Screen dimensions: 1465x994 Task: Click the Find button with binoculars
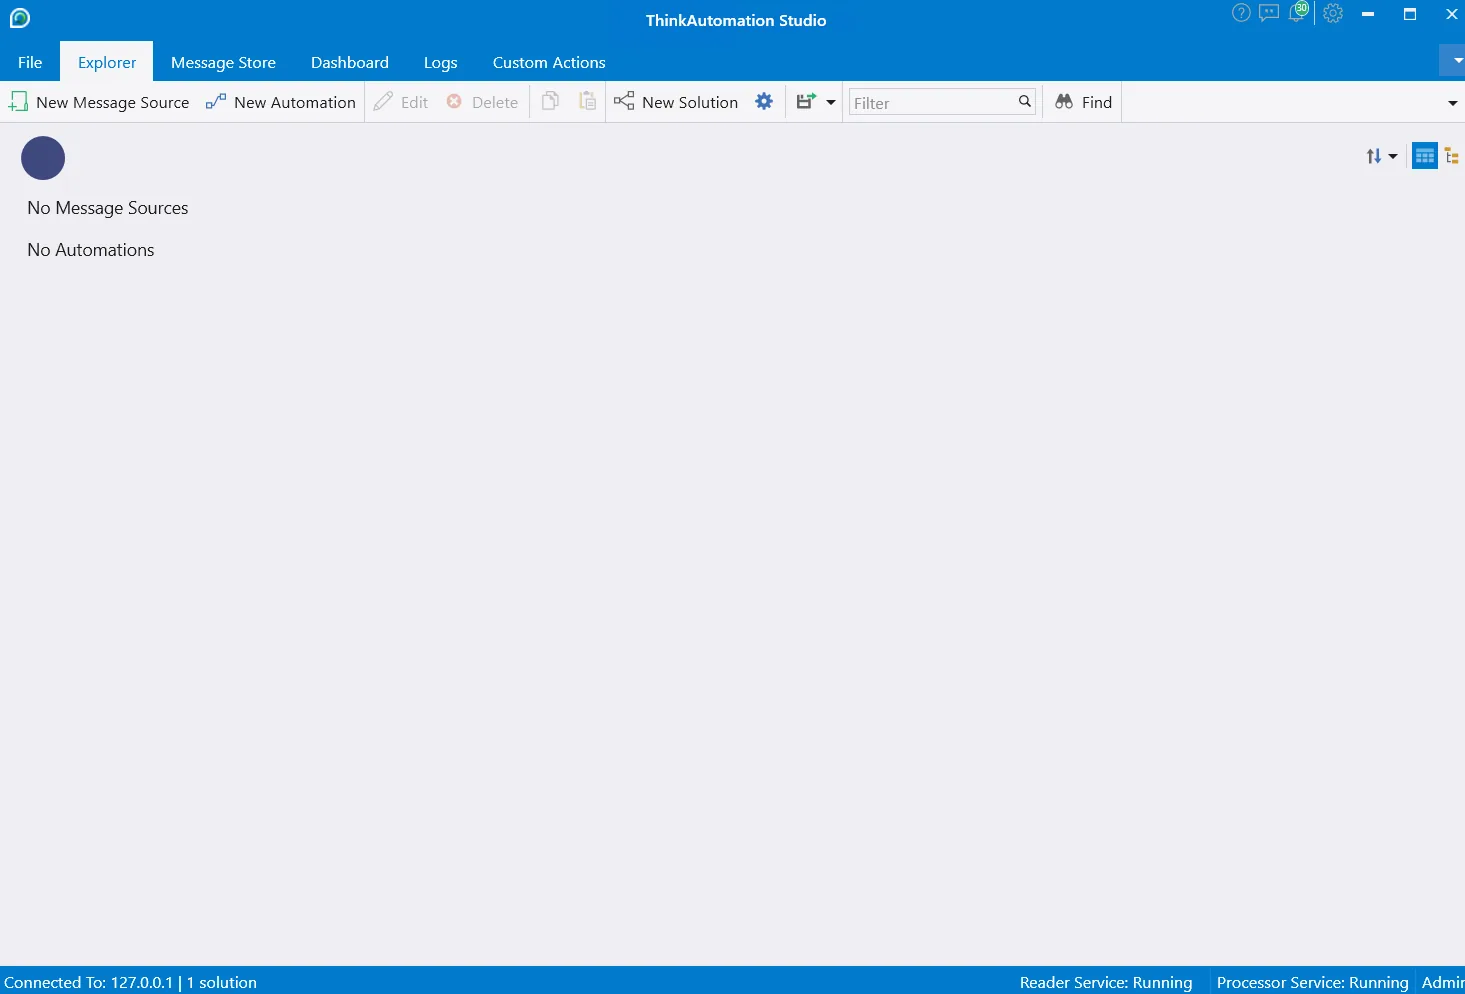click(1083, 102)
